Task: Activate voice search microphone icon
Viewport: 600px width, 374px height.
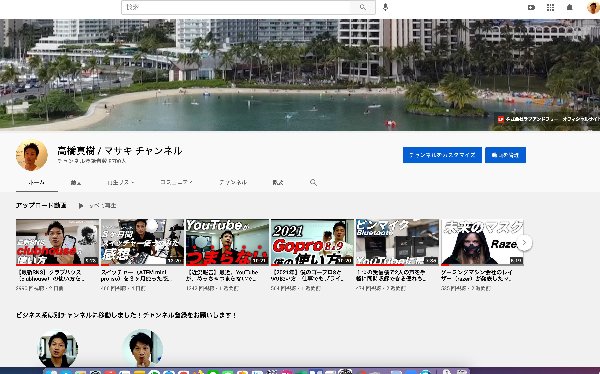Action: (385, 7)
